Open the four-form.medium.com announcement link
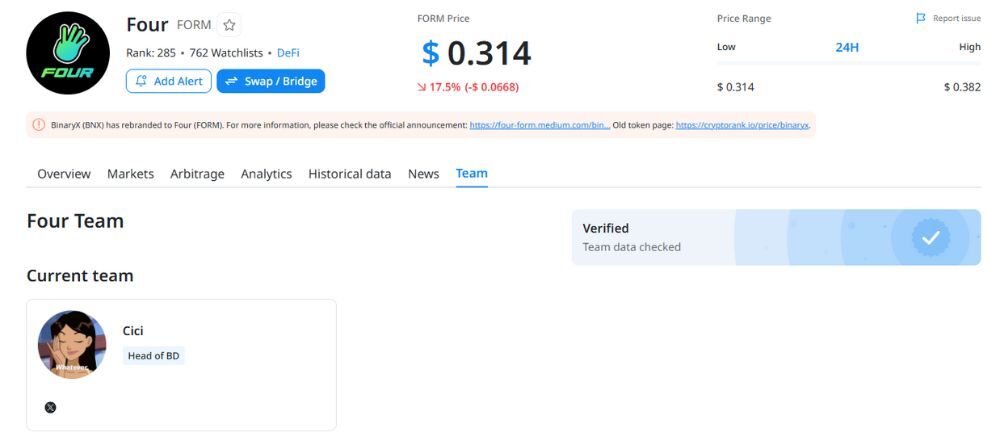The image size is (1000, 443). pos(539,125)
